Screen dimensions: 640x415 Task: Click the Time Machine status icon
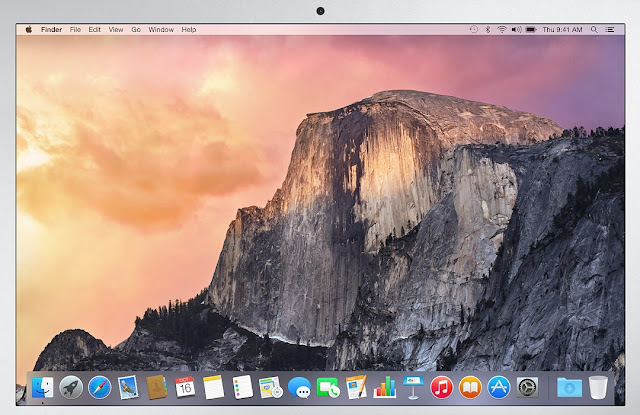tap(473, 29)
